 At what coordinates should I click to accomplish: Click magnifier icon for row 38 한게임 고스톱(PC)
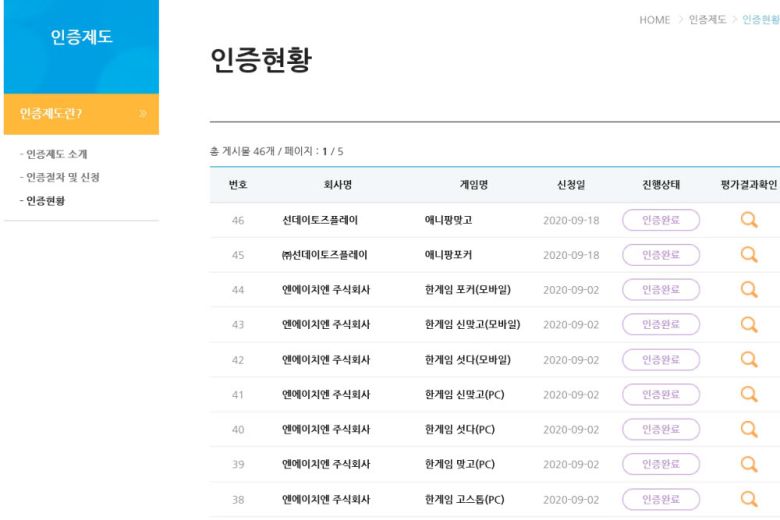pos(749,499)
